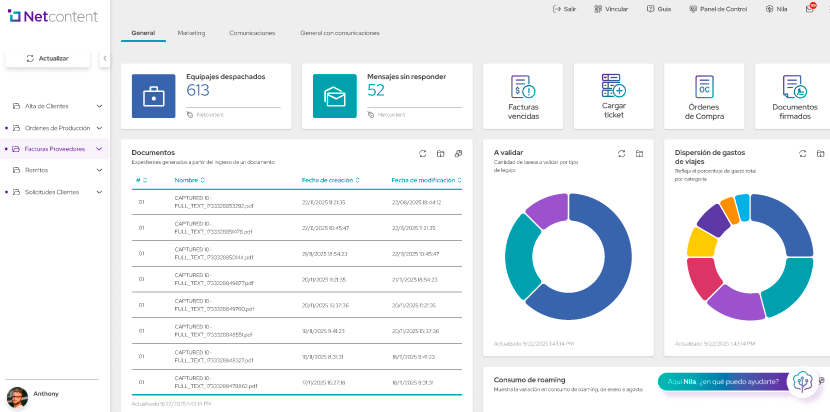
Task: Open Órdenes de Compra shortcut
Action: (704, 86)
